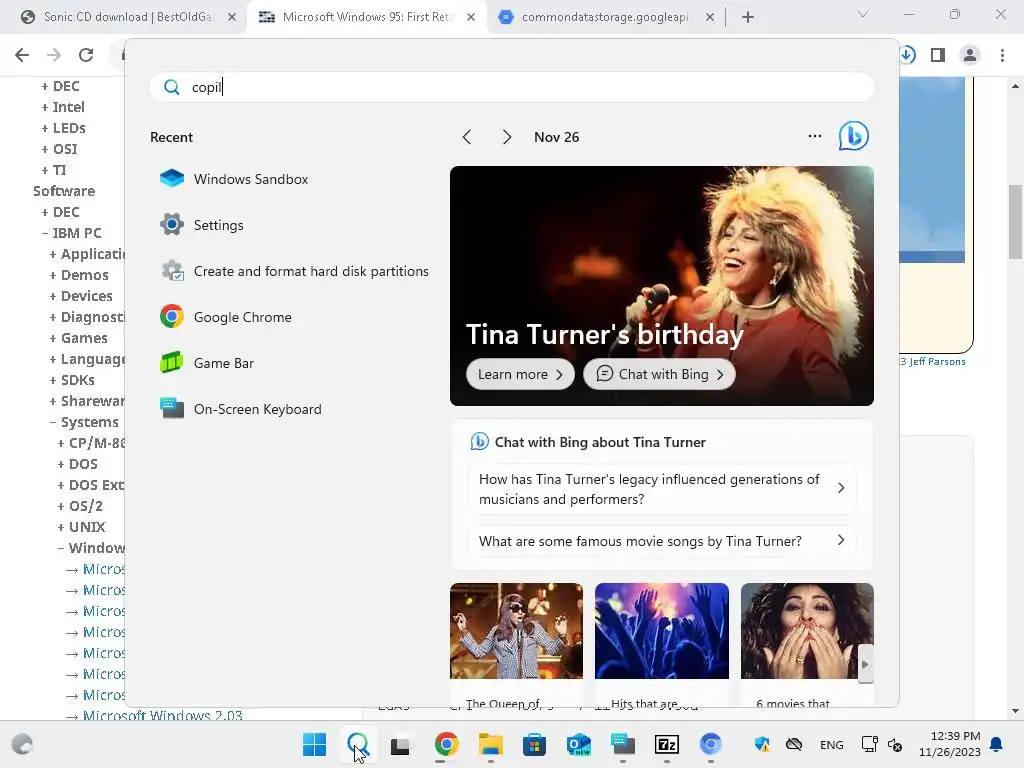Image resolution: width=1024 pixels, height=768 pixels.
Task: Open Settings from Recent list
Action: 202,225
